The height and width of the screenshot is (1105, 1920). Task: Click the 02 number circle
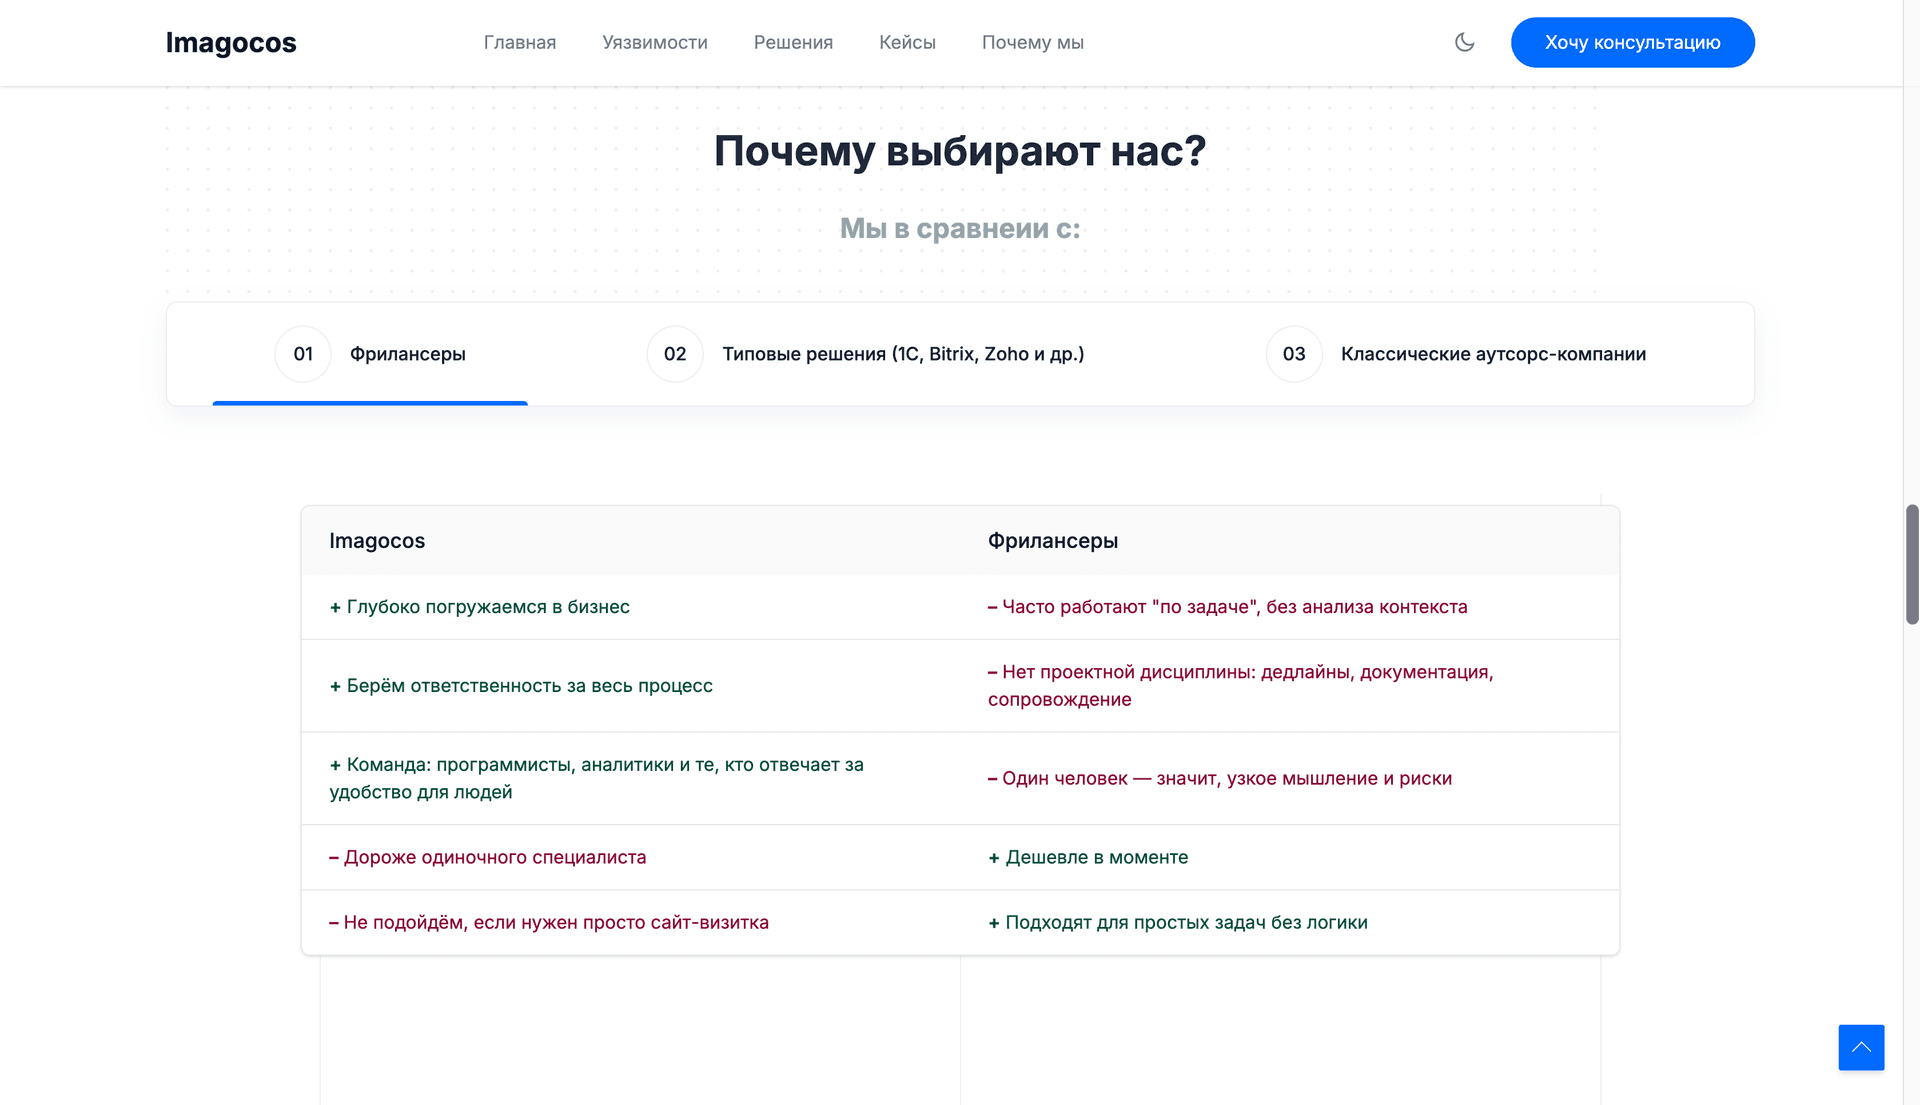(x=675, y=354)
